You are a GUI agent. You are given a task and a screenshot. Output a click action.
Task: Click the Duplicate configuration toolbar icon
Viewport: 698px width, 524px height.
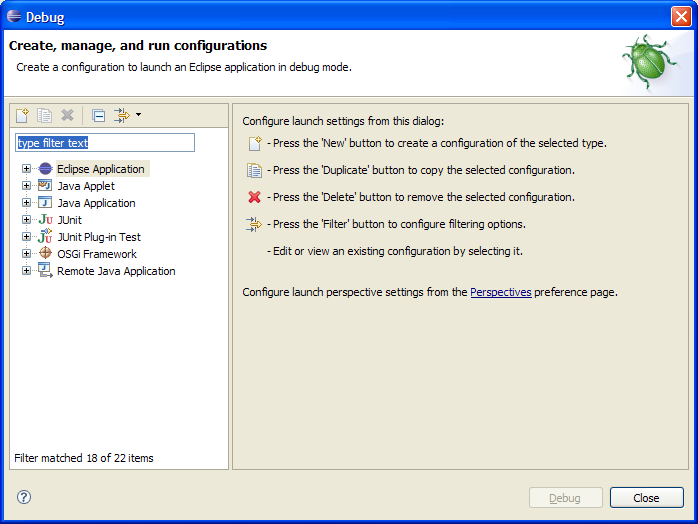point(44,115)
